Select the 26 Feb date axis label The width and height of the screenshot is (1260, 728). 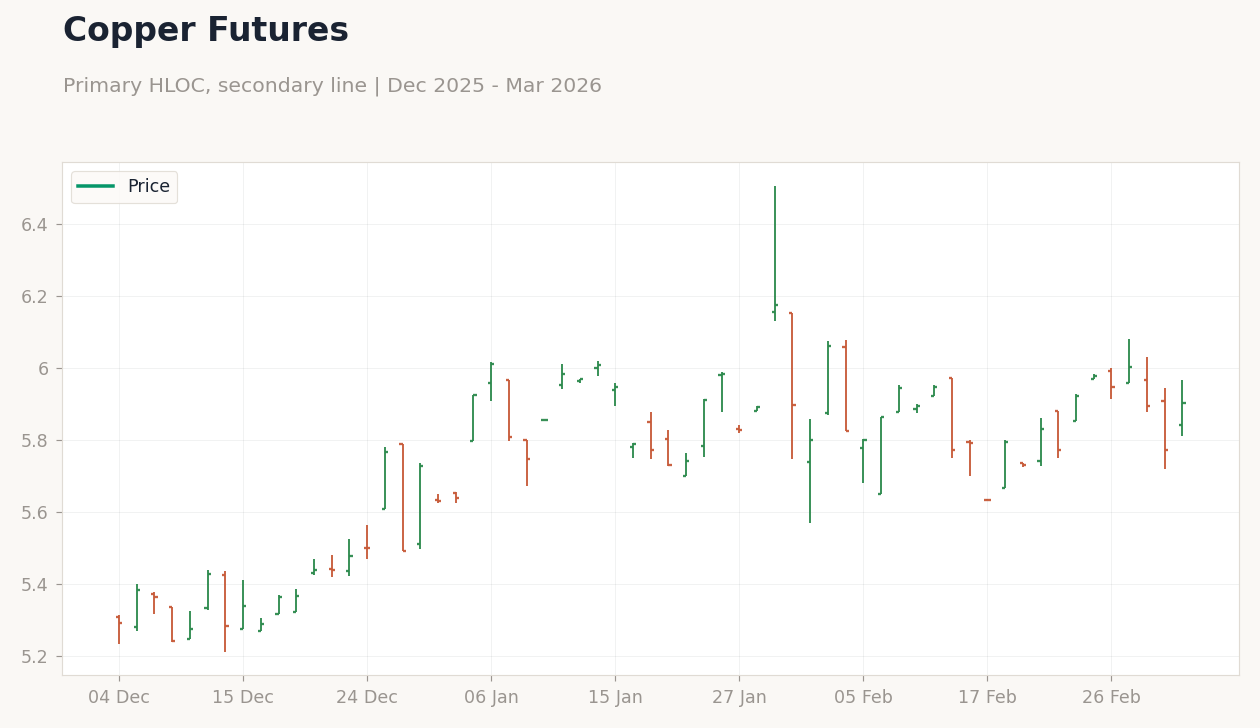(x=1111, y=698)
